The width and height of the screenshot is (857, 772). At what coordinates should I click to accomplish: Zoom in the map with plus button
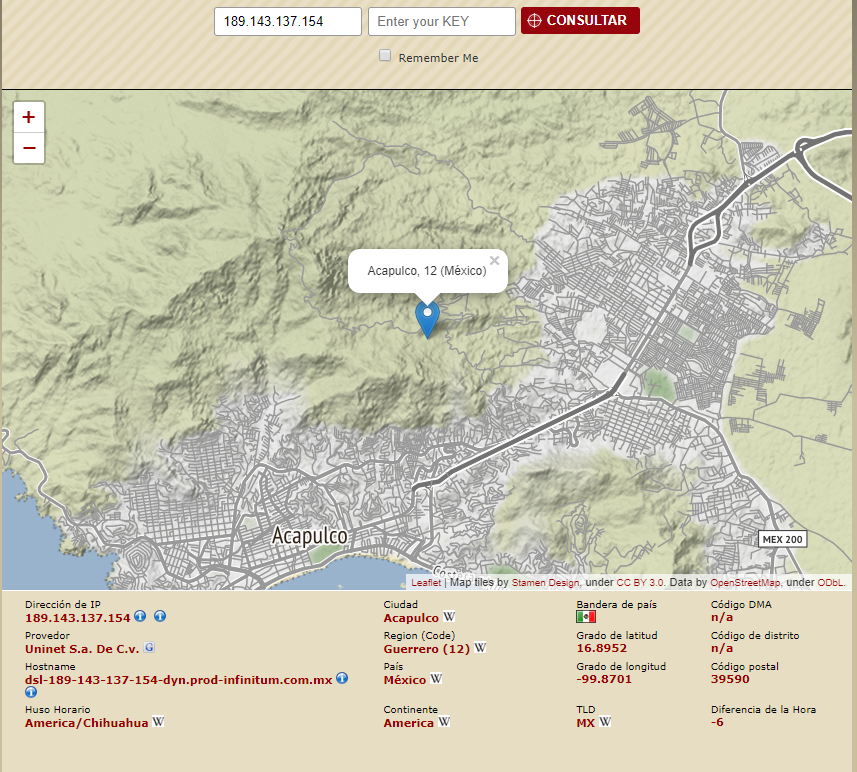29,117
